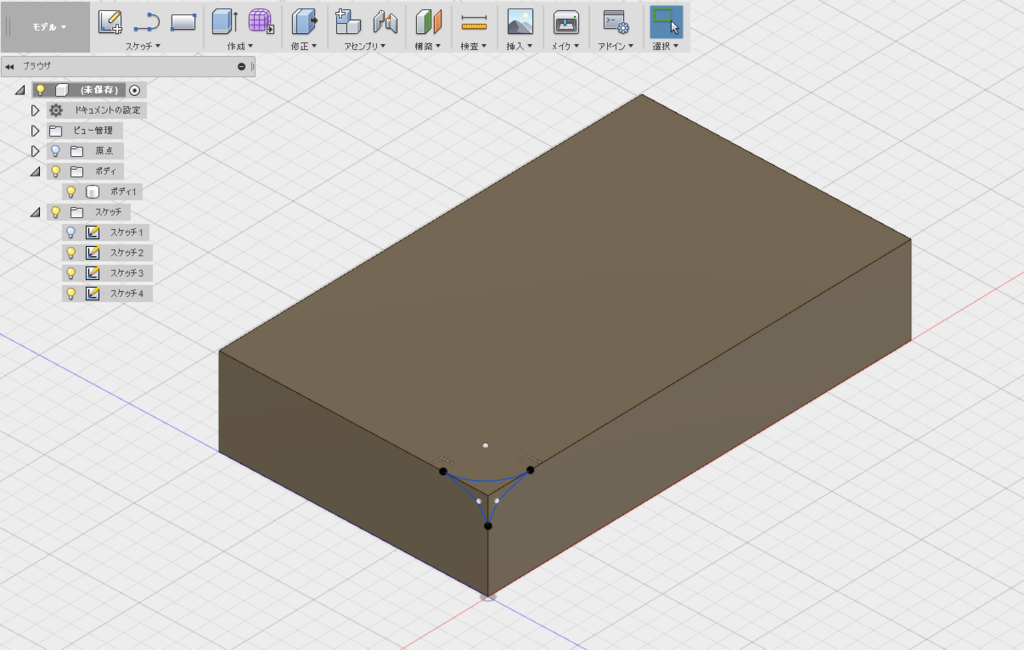This screenshot has width=1024, height=650.
Task: Select the Insert image icon
Action: click(x=520, y=22)
